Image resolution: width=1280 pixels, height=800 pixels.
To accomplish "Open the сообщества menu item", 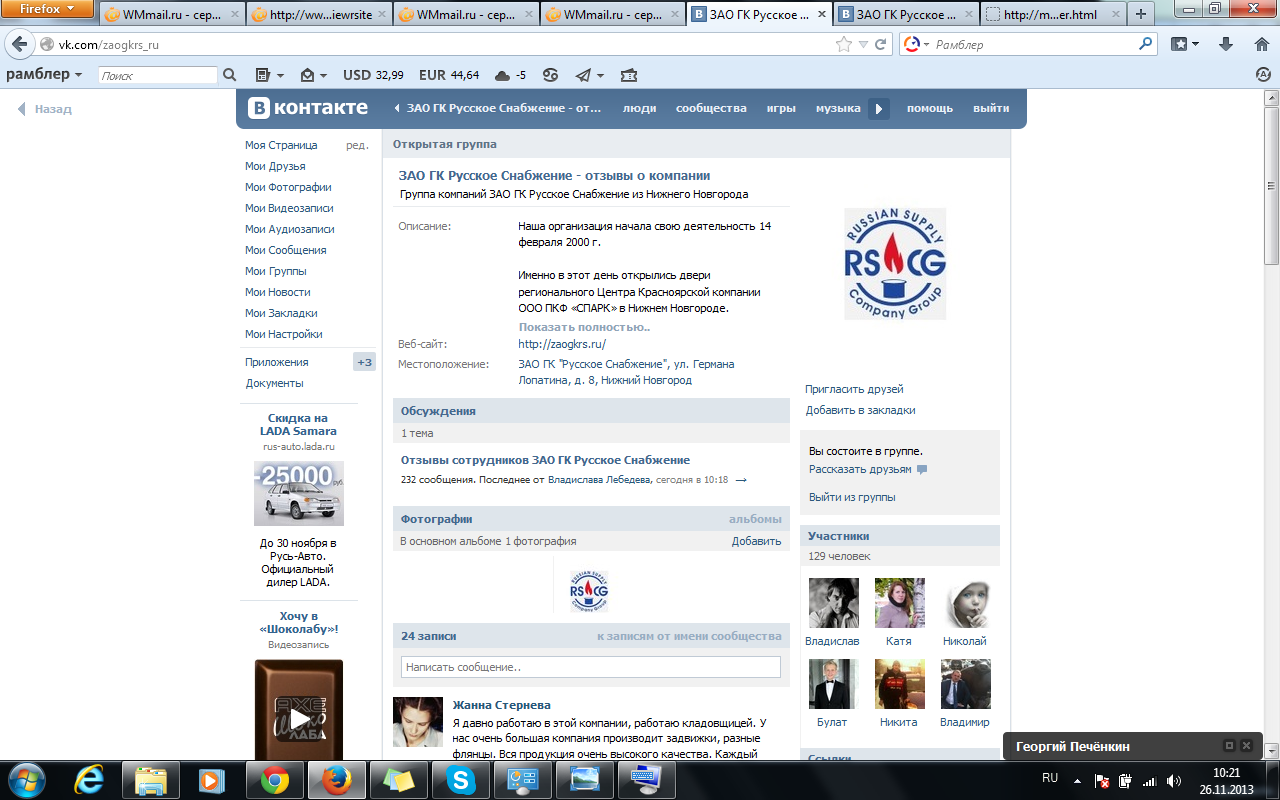I will (711, 108).
